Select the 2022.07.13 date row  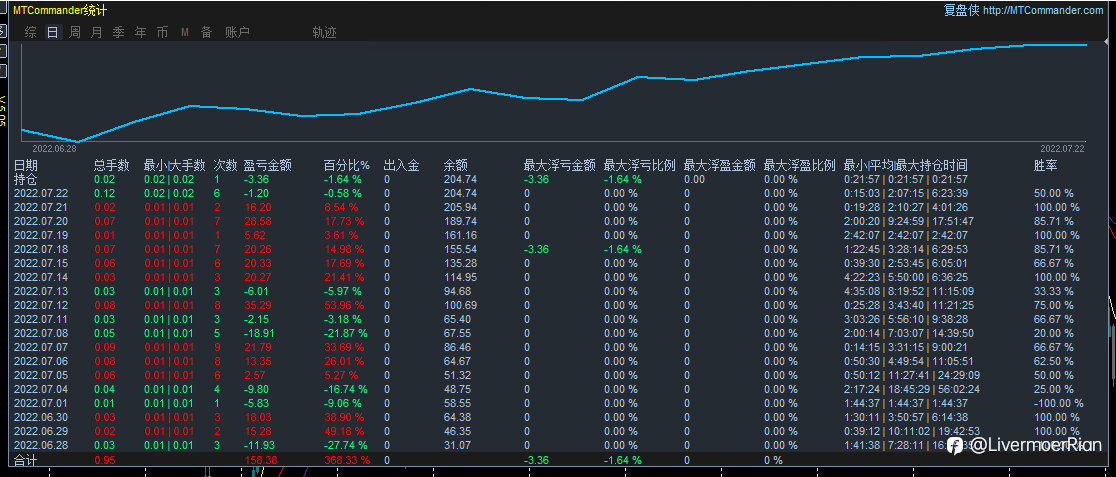coord(41,291)
